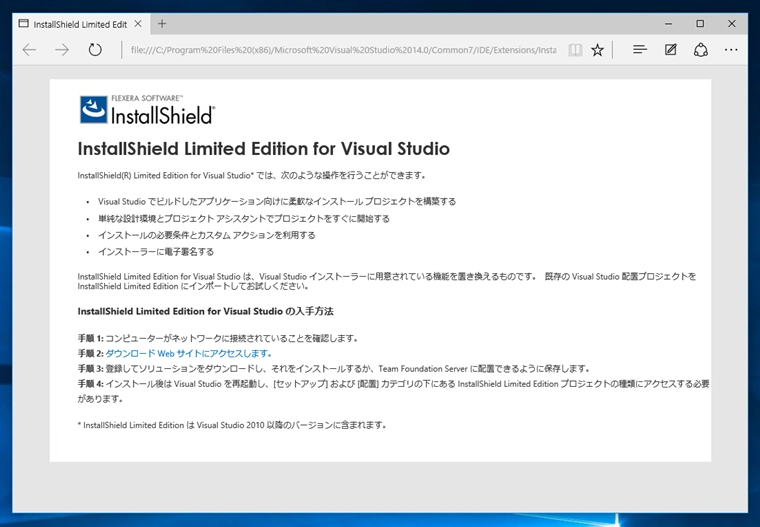
Task: Add page to favorites with star icon
Action: (598, 50)
